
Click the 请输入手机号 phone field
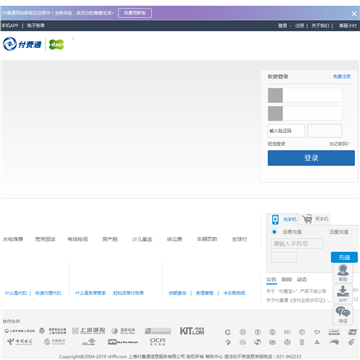pos(297,244)
